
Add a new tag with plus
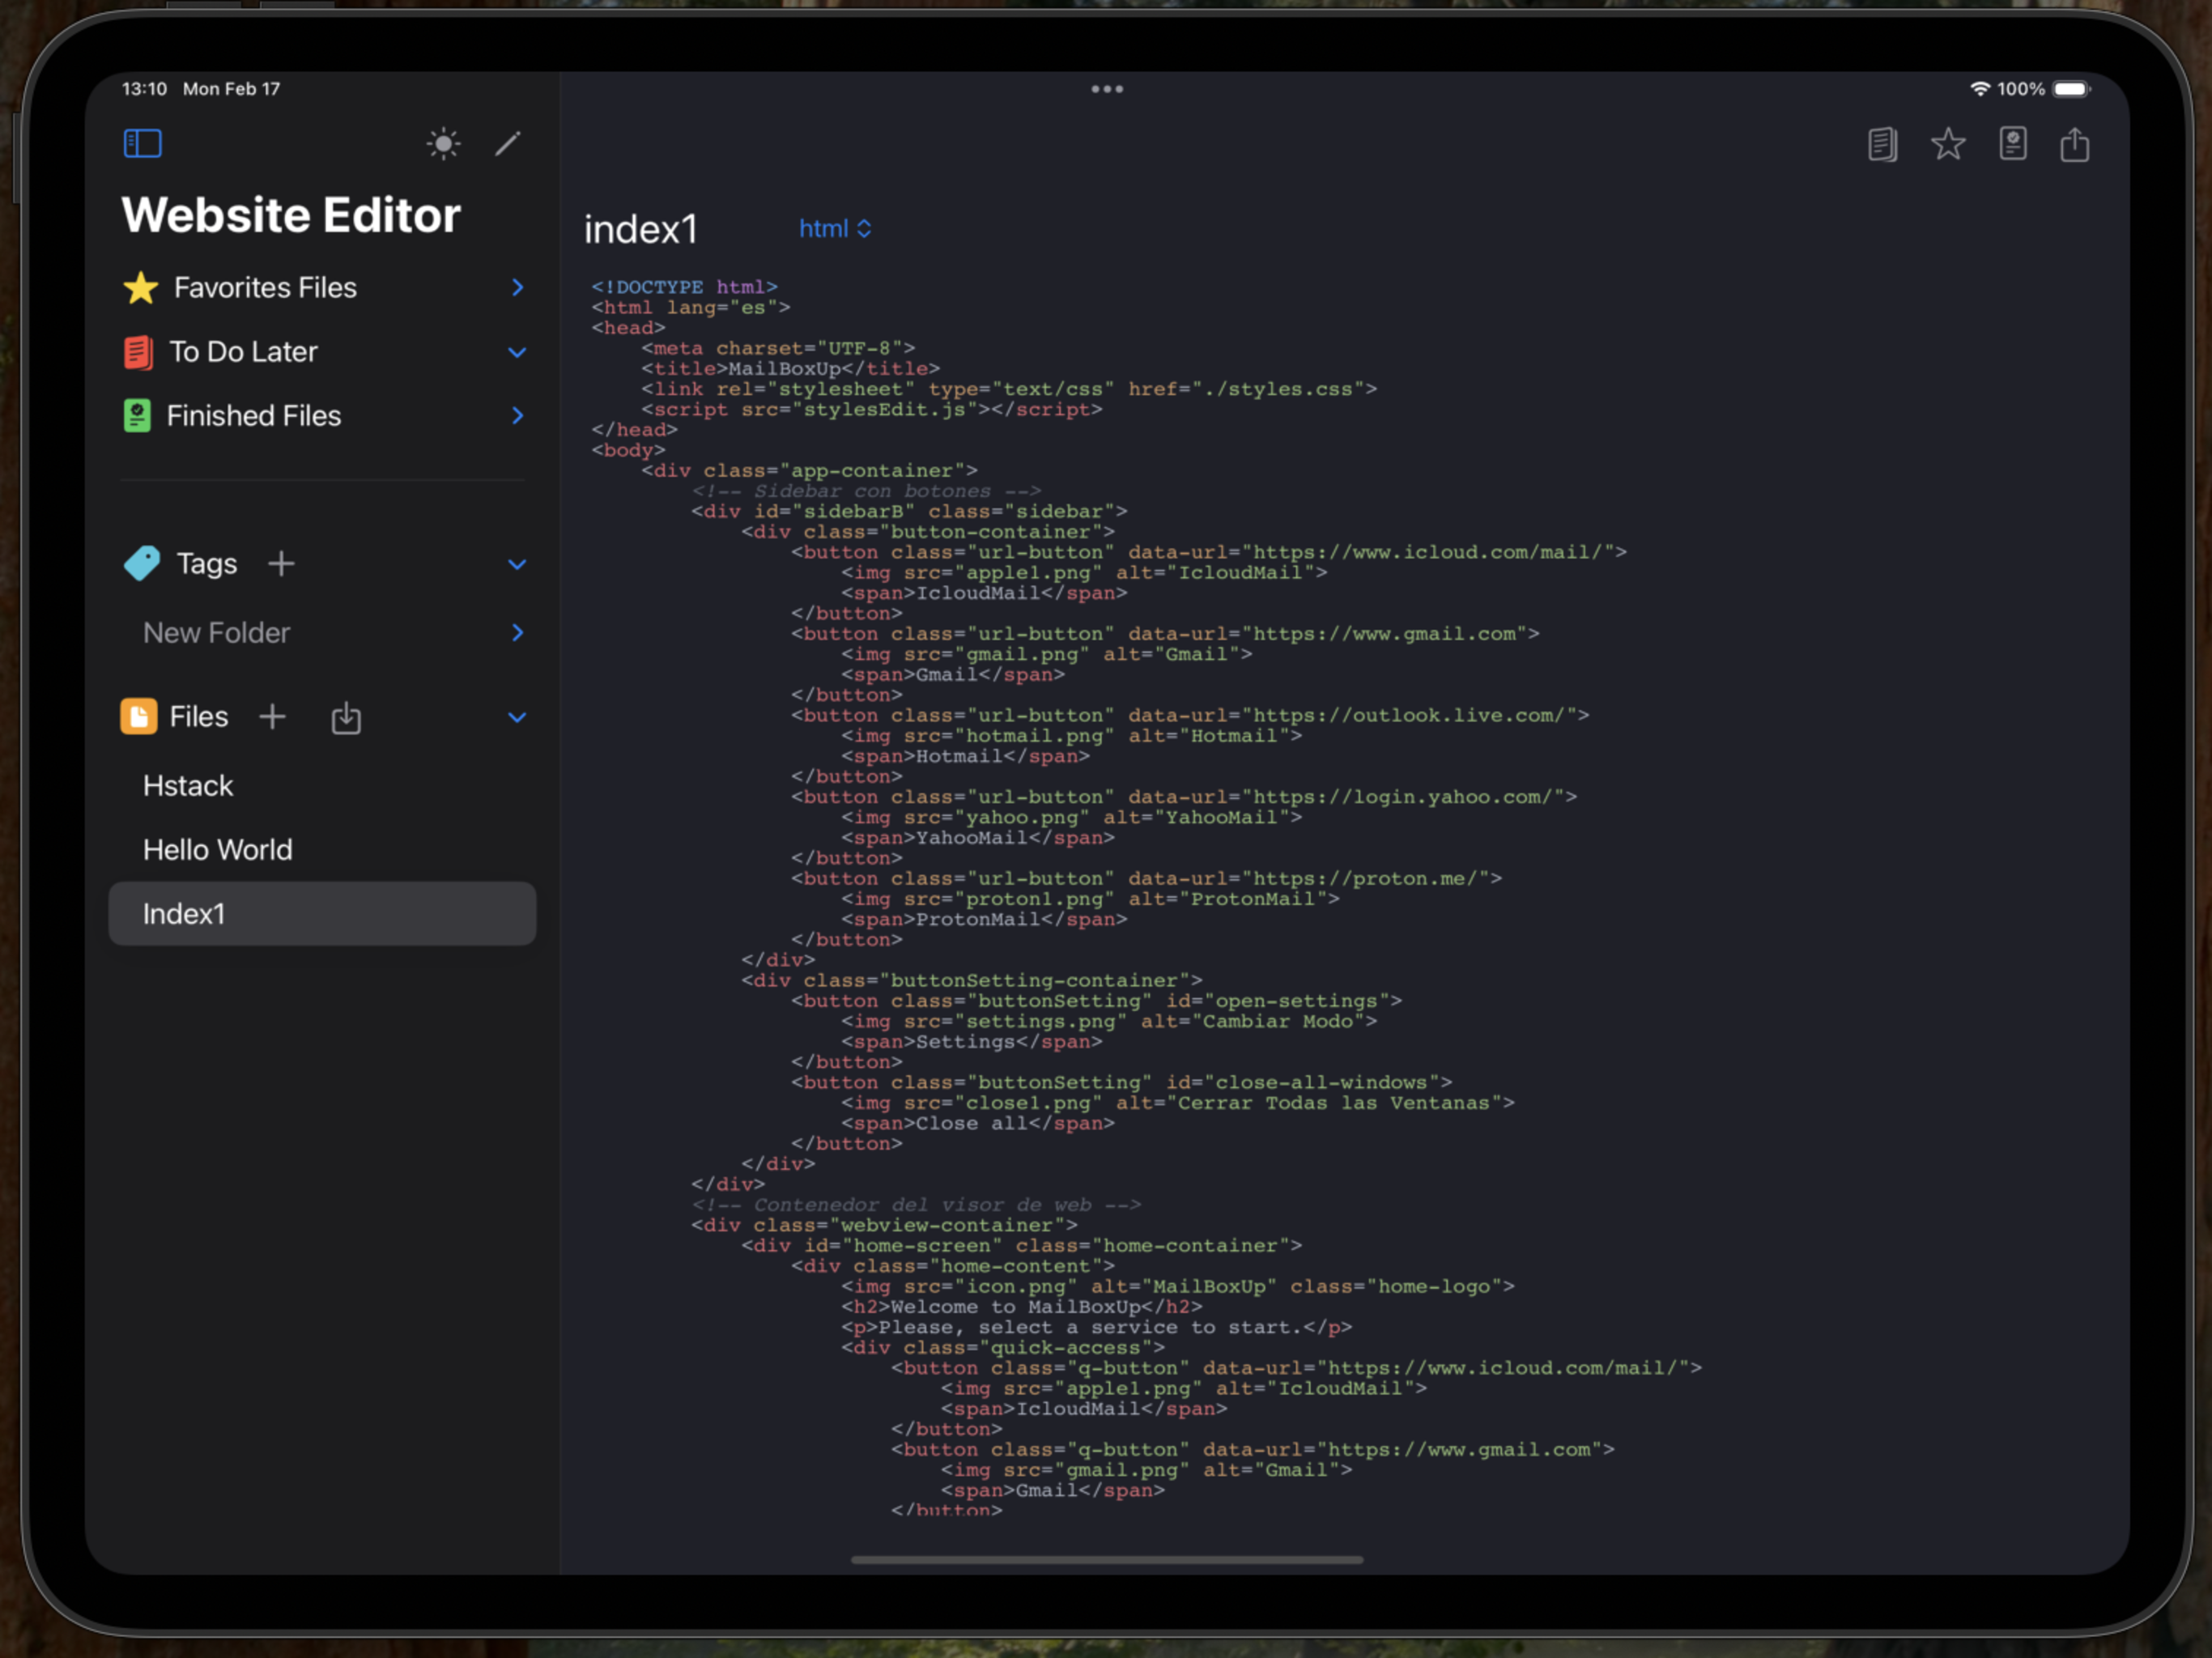point(281,564)
